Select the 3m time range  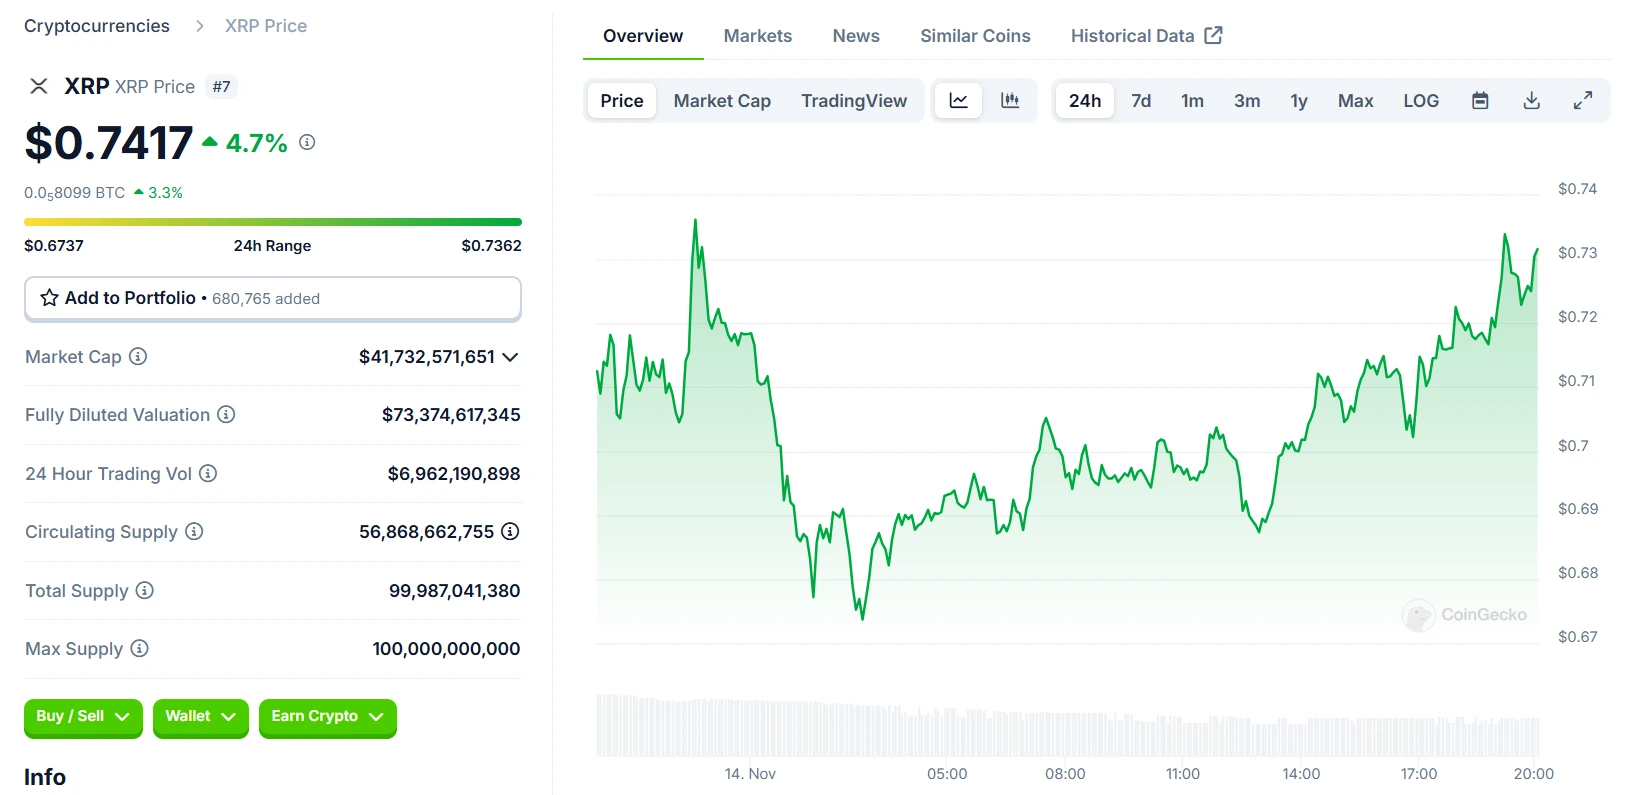click(1247, 100)
